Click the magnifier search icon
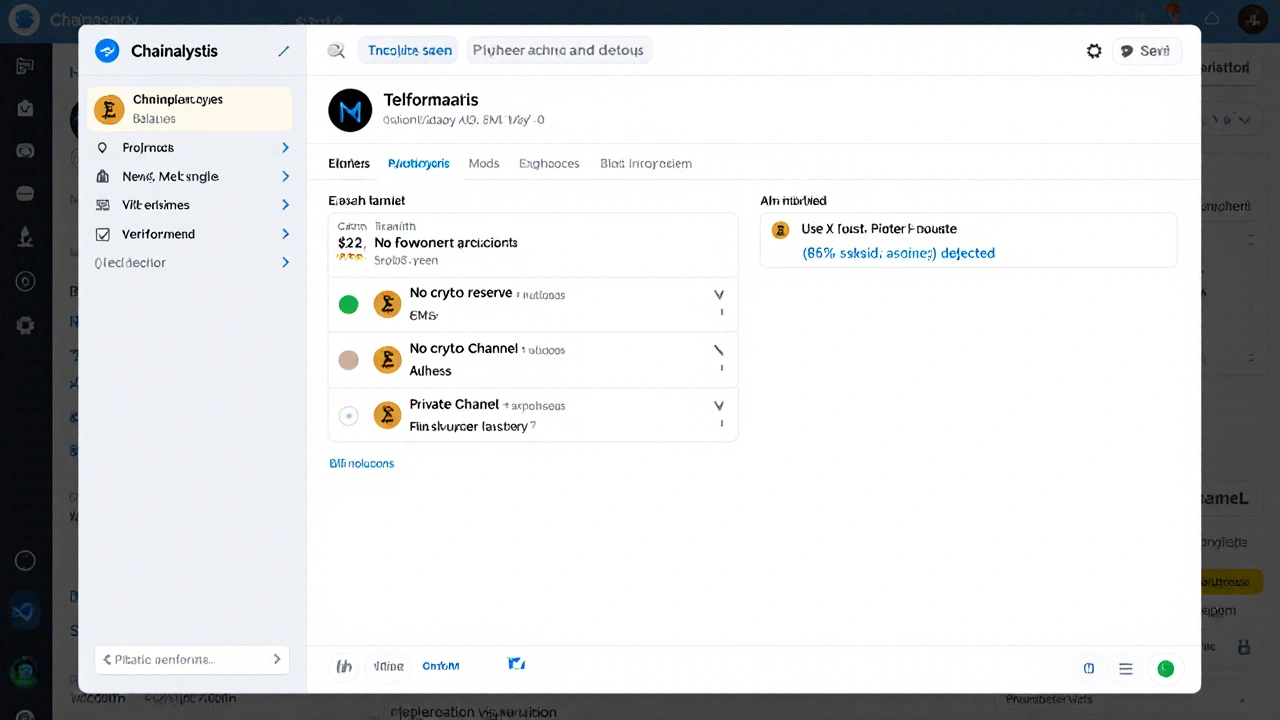The width and height of the screenshot is (1280, 720). 336,50
